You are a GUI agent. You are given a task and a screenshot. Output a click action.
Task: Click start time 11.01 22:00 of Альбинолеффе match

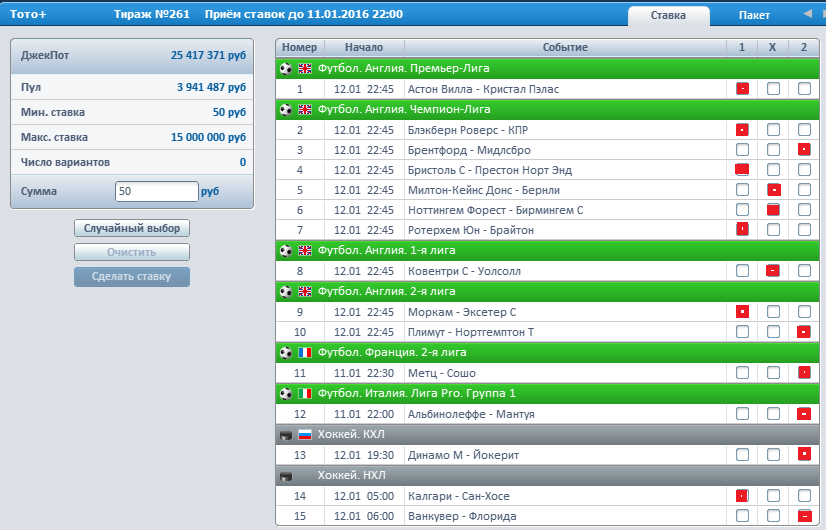364,415
